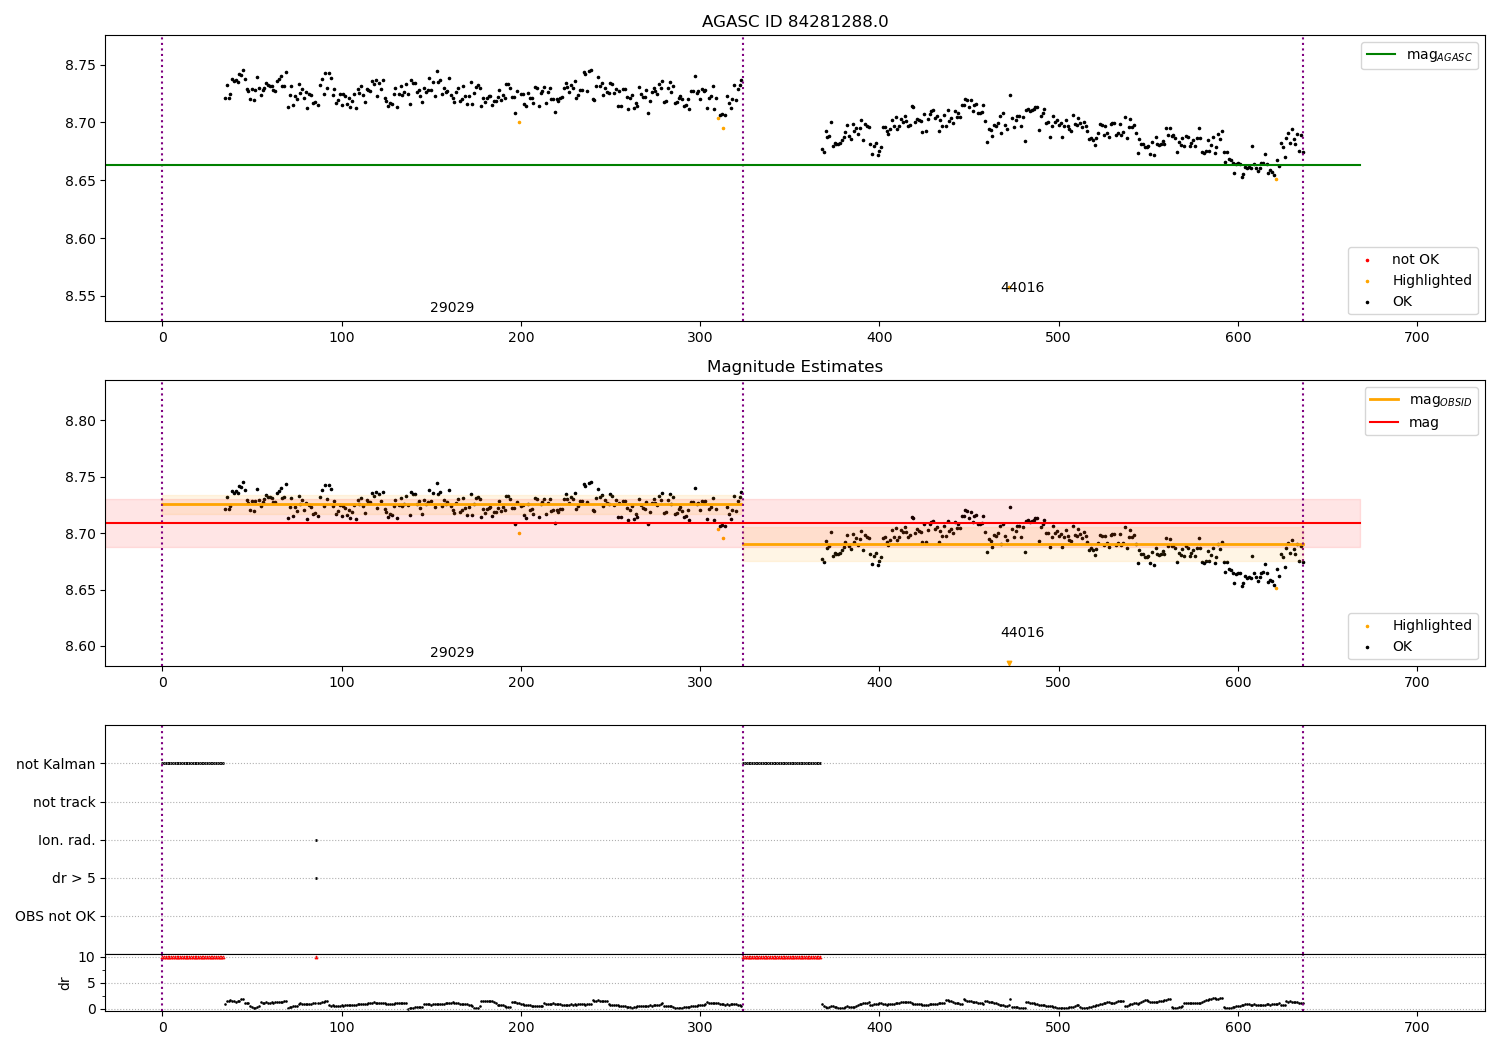Click y-axis tick 8.60 in Magnitude Estimates plot
Viewport: 1500px width, 1050px height.
79,647
